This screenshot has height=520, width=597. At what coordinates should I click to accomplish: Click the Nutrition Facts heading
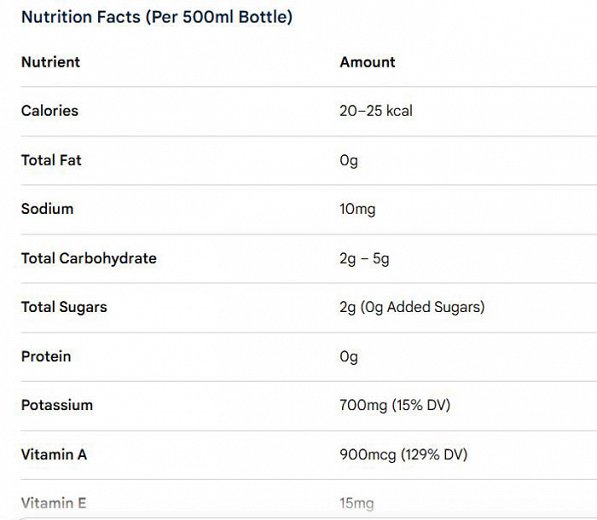tap(157, 17)
